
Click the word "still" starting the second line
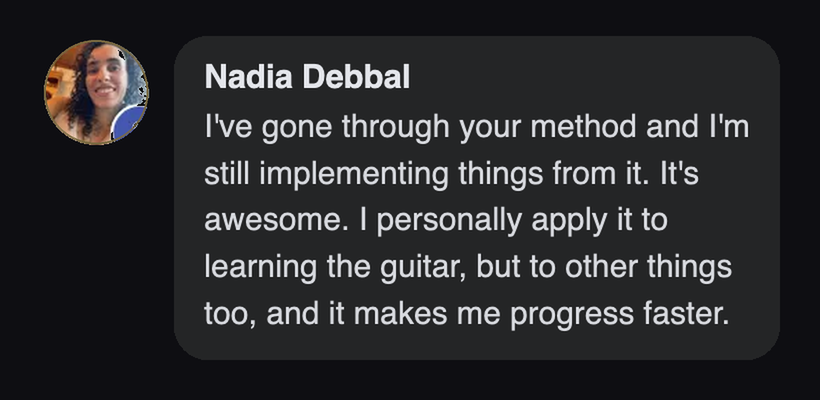pos(226,174)
